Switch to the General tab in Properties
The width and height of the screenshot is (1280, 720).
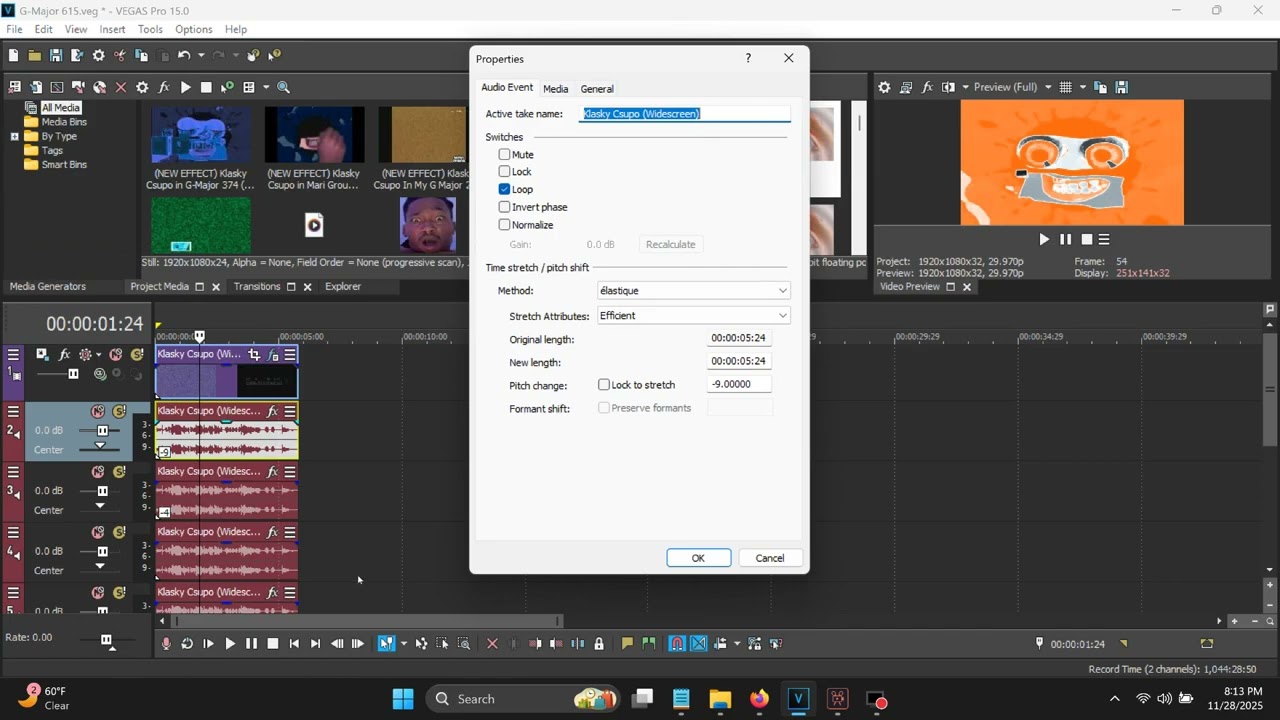(597, 89)
